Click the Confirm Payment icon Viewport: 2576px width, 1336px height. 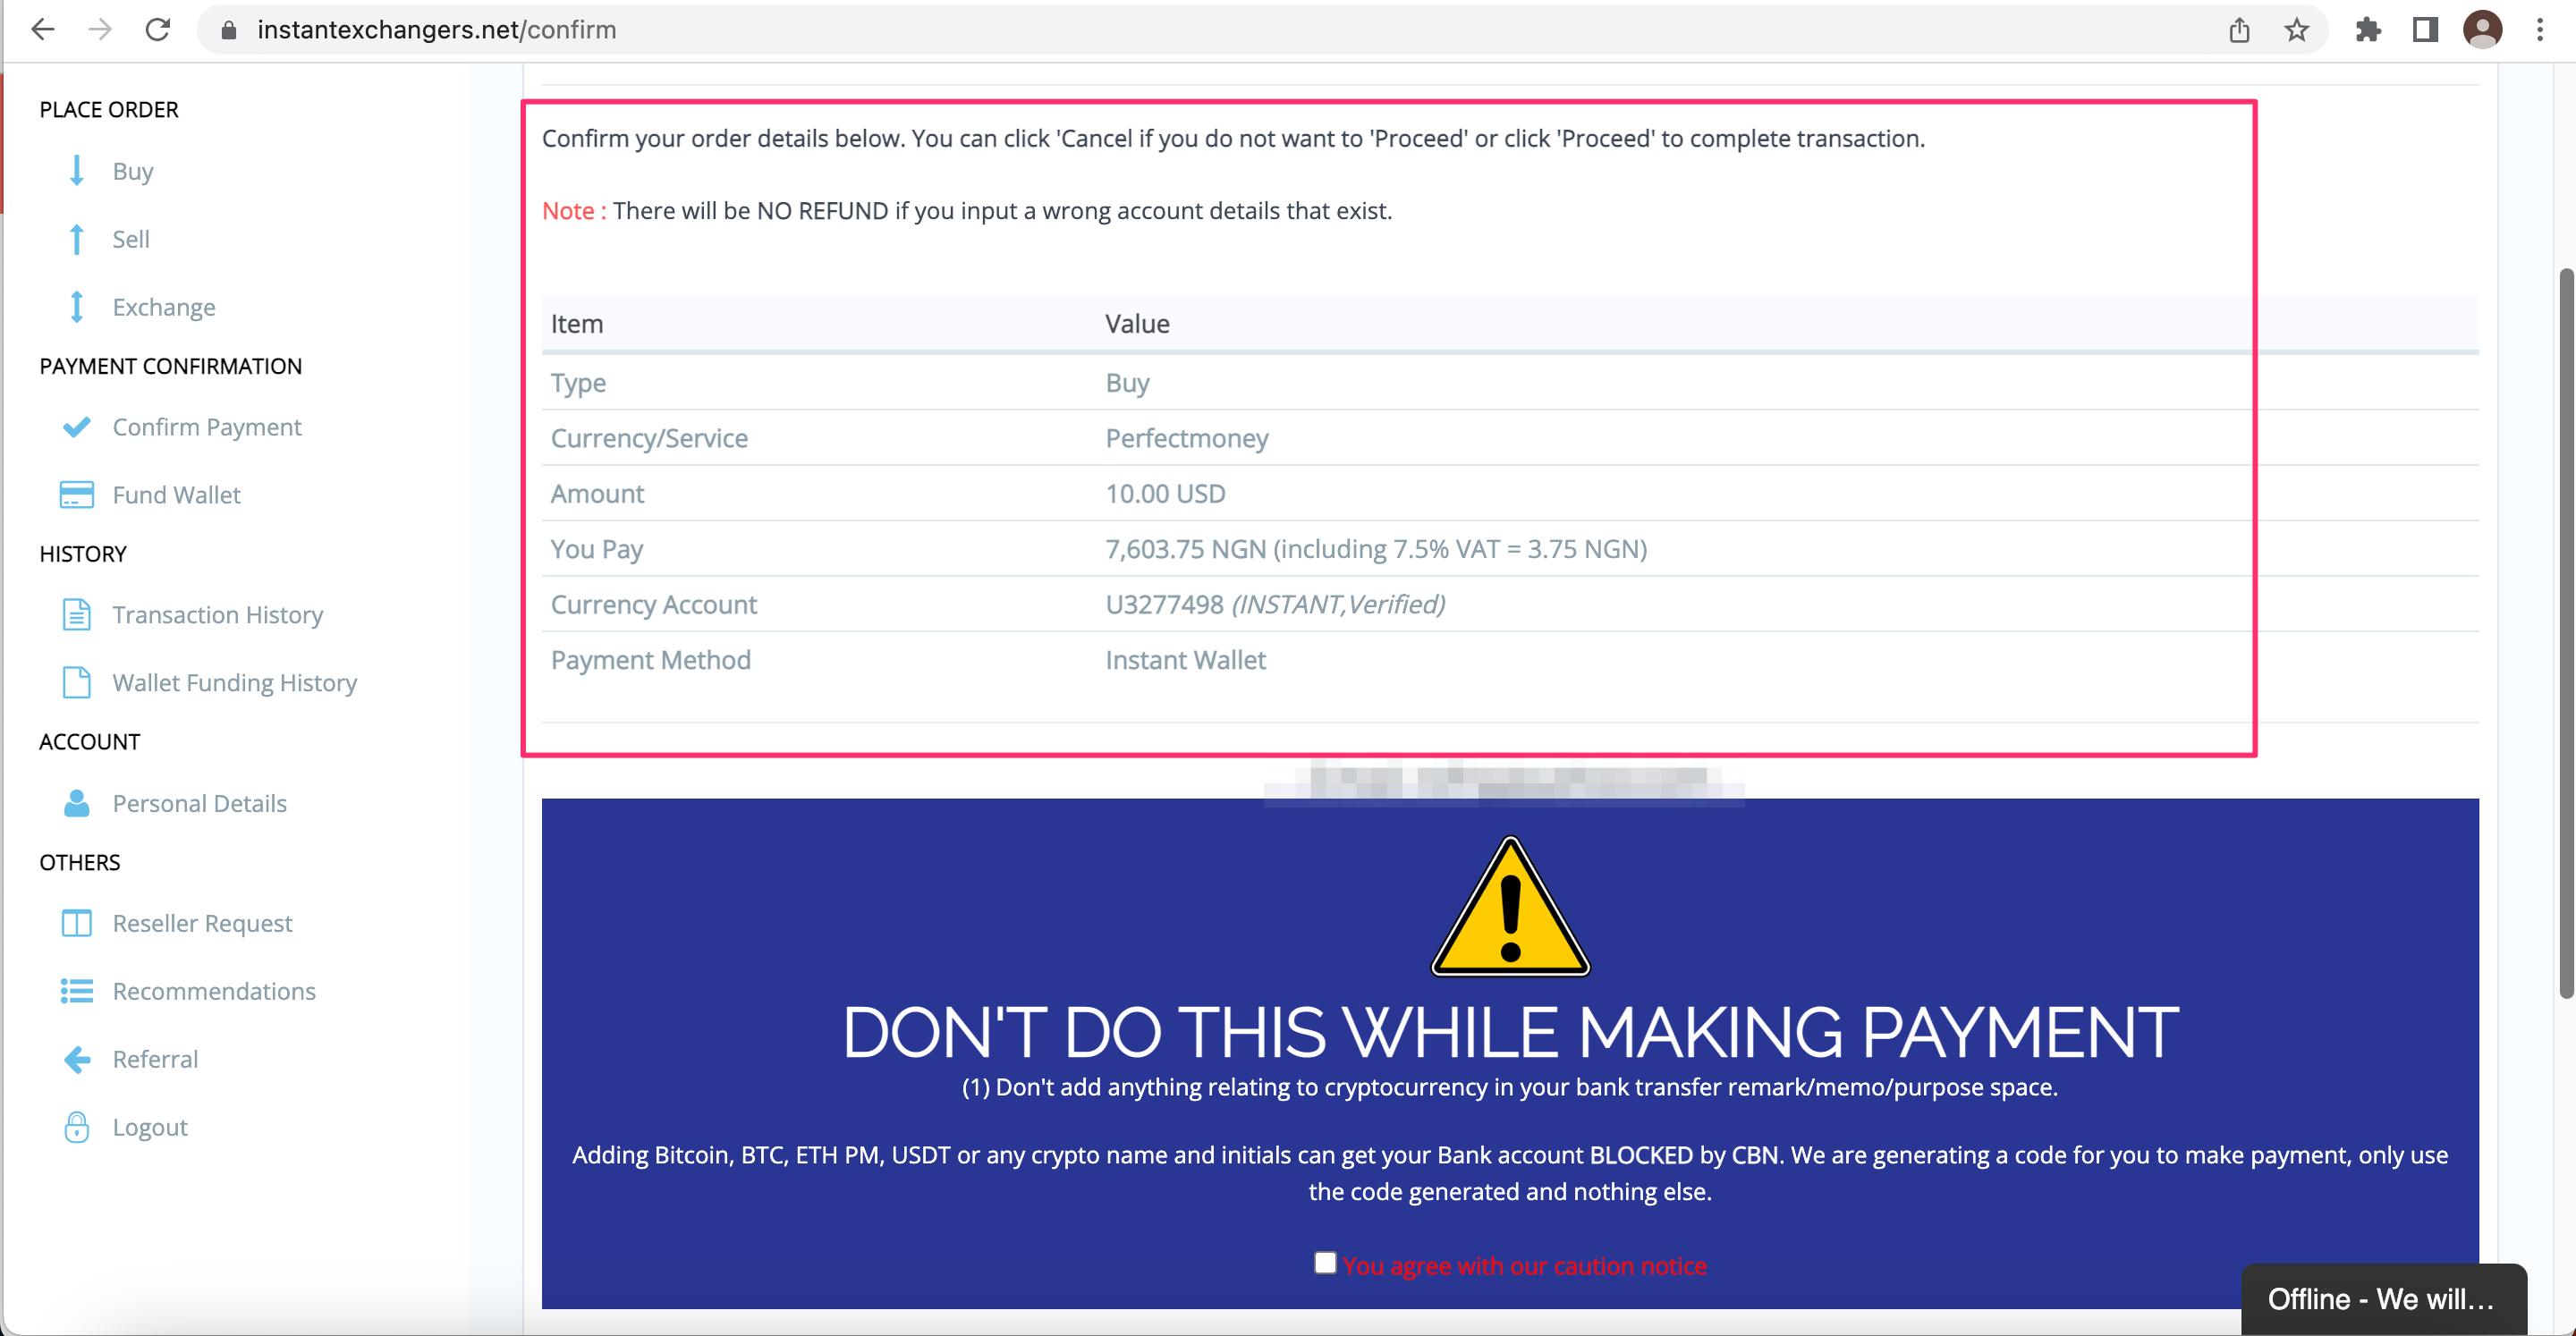click(x=77, y=426)
